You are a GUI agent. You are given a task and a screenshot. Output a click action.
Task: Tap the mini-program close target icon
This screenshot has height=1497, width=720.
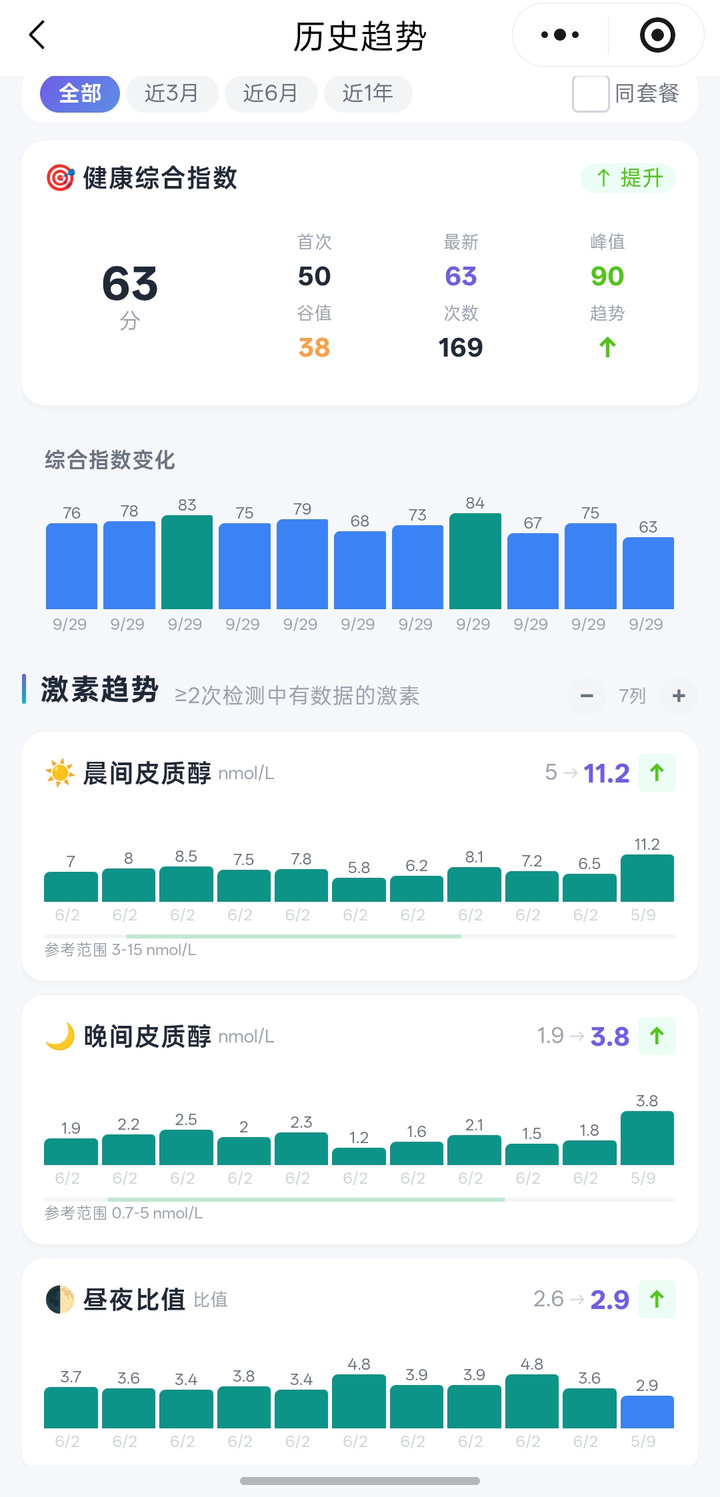657,35
